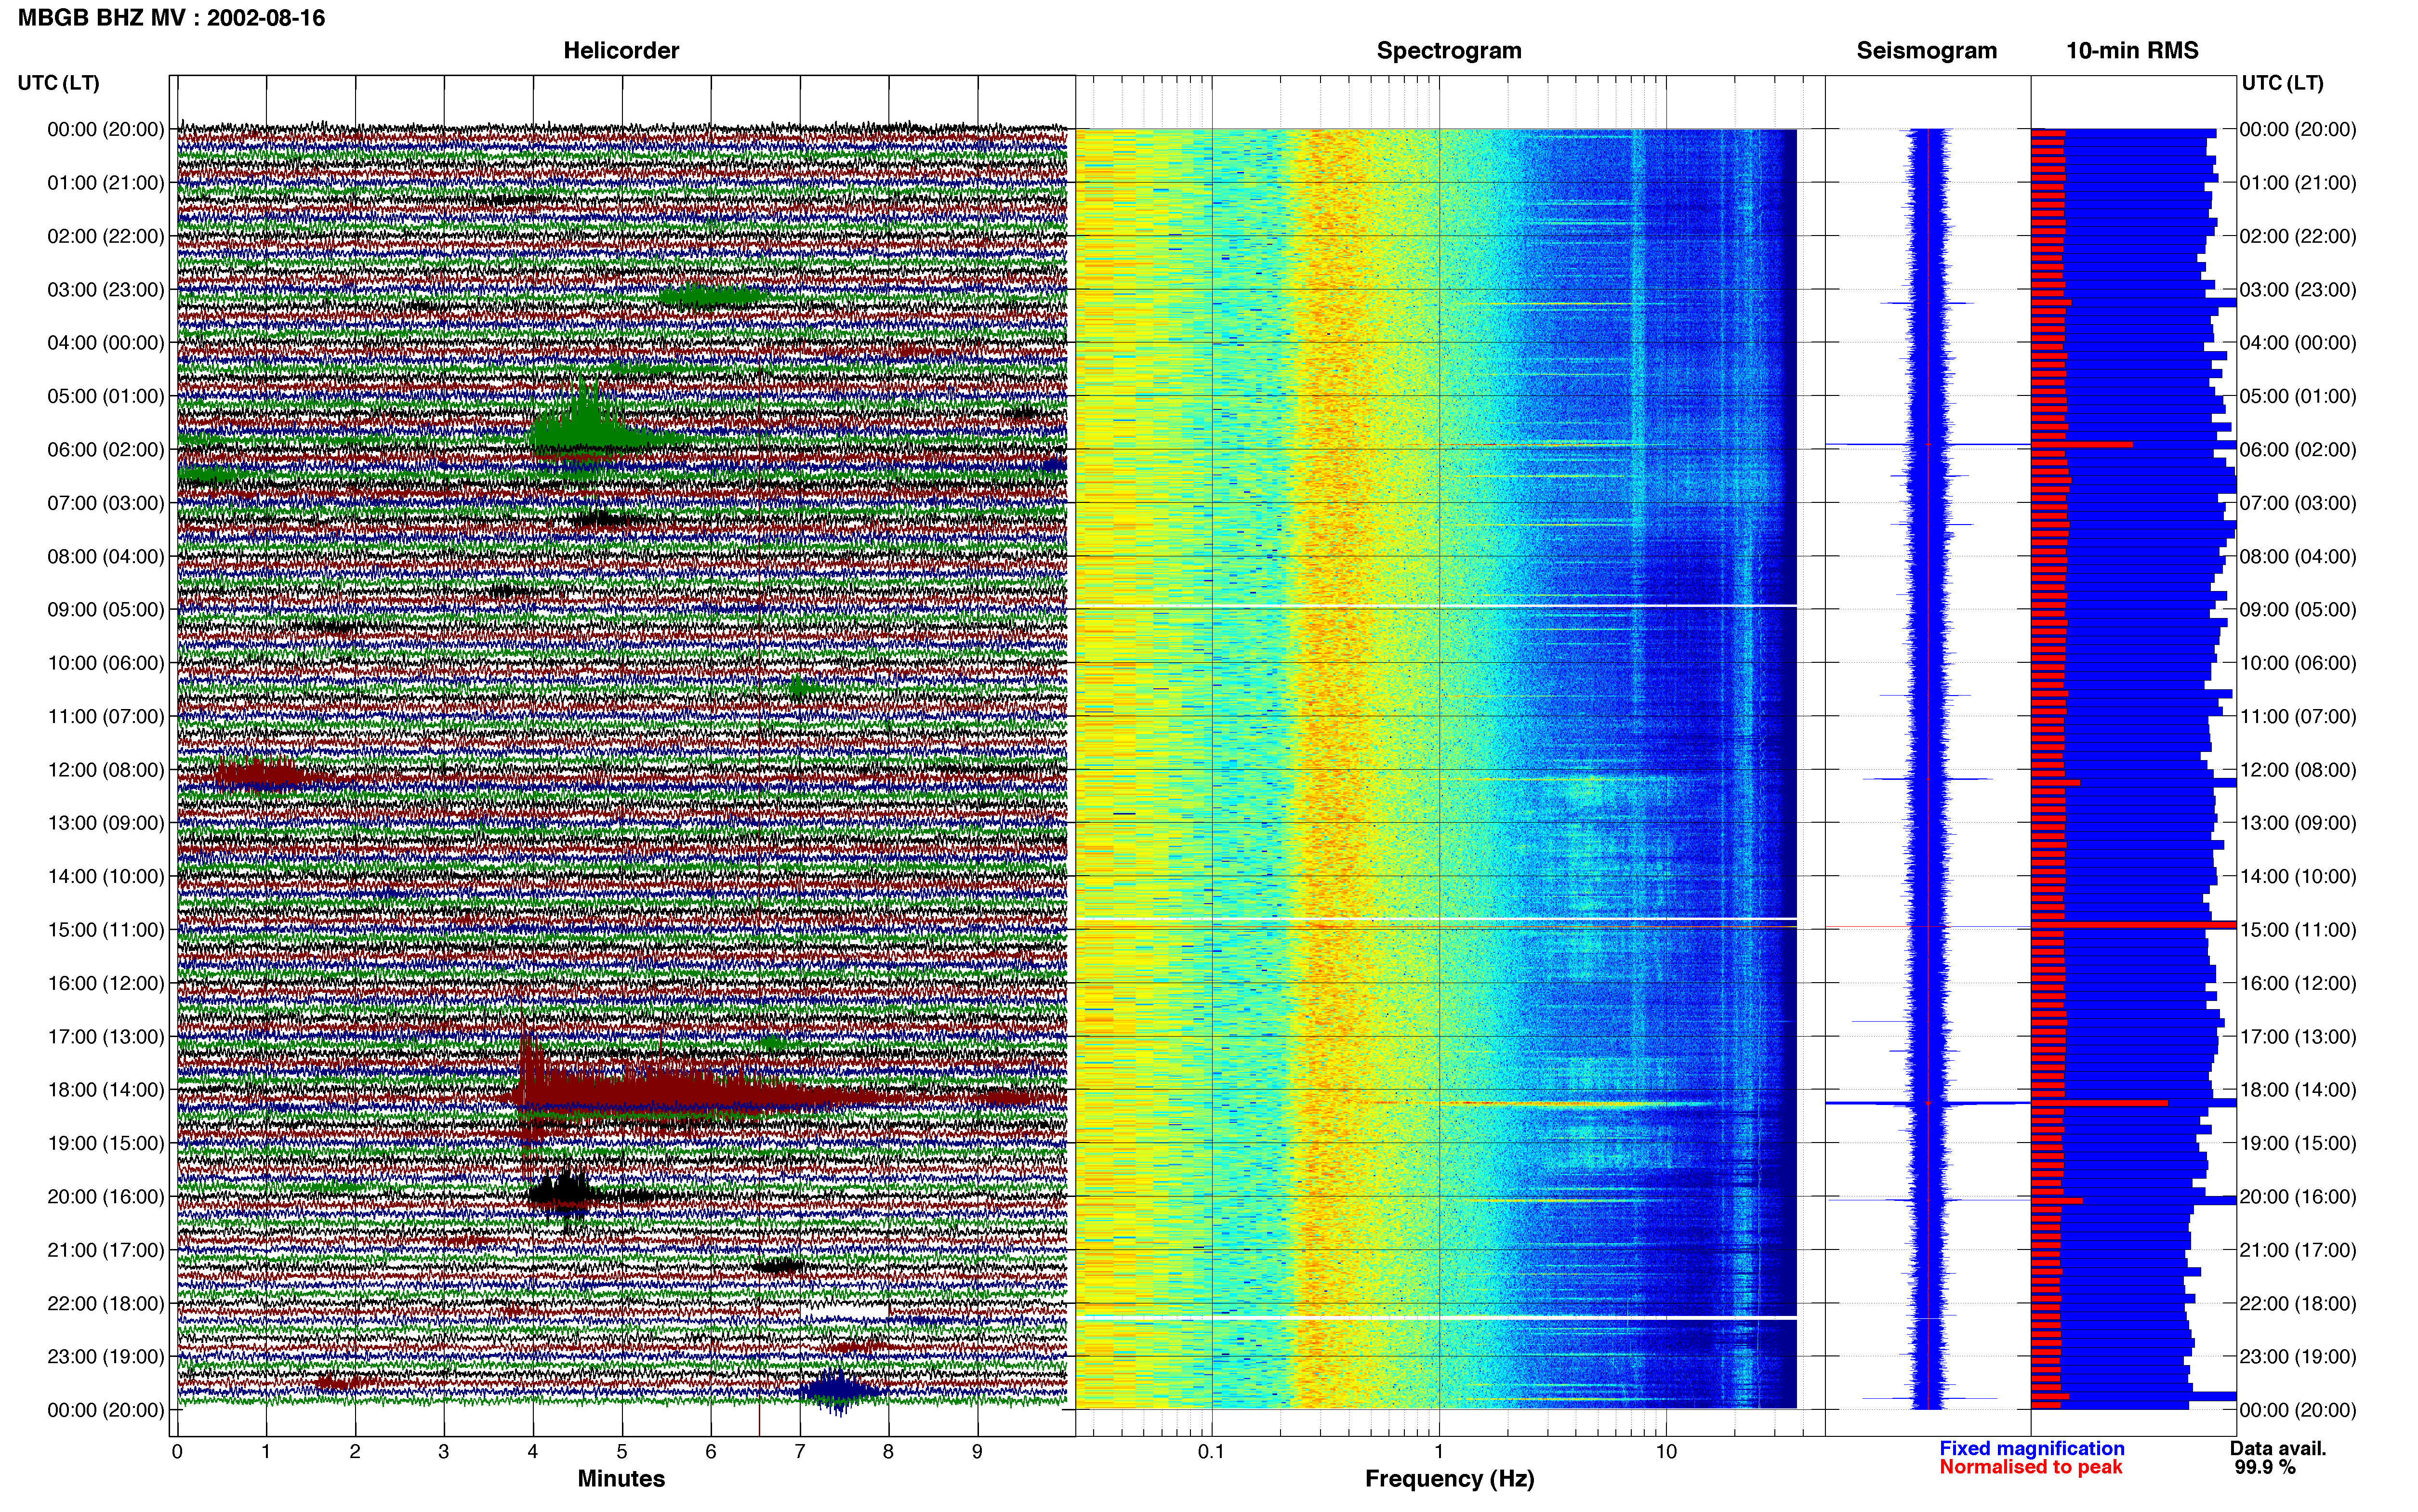Select the '10-min RMS' panel heading
The width and height of the screenshot is (2418, 1512).
click(2132, 51)
